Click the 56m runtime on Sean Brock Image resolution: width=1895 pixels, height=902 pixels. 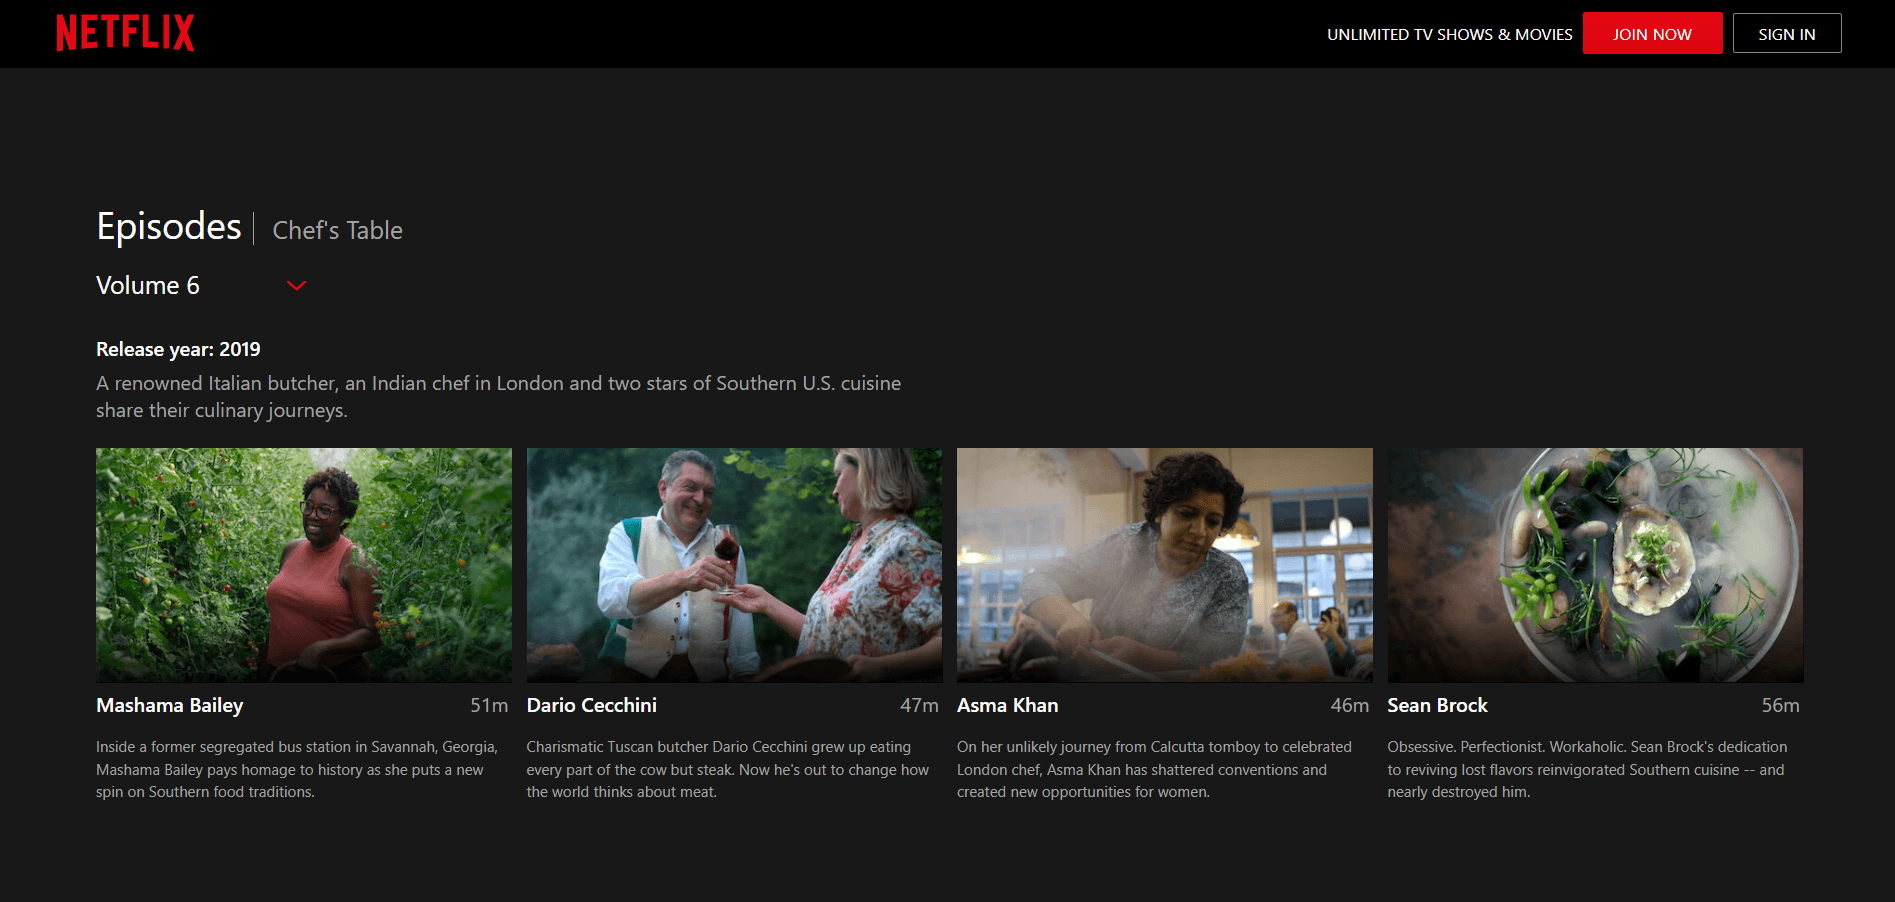click(x=1780, y=706)
